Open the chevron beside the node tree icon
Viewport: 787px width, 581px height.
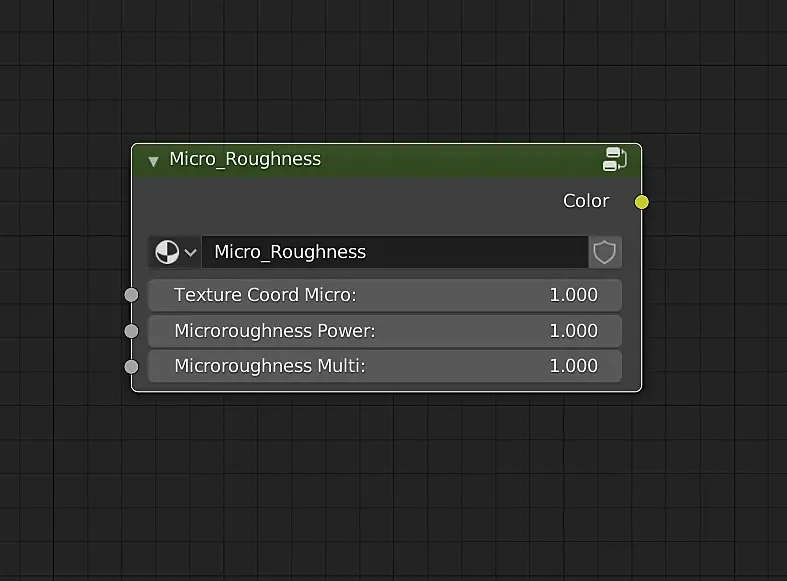(x=190, y=252)
